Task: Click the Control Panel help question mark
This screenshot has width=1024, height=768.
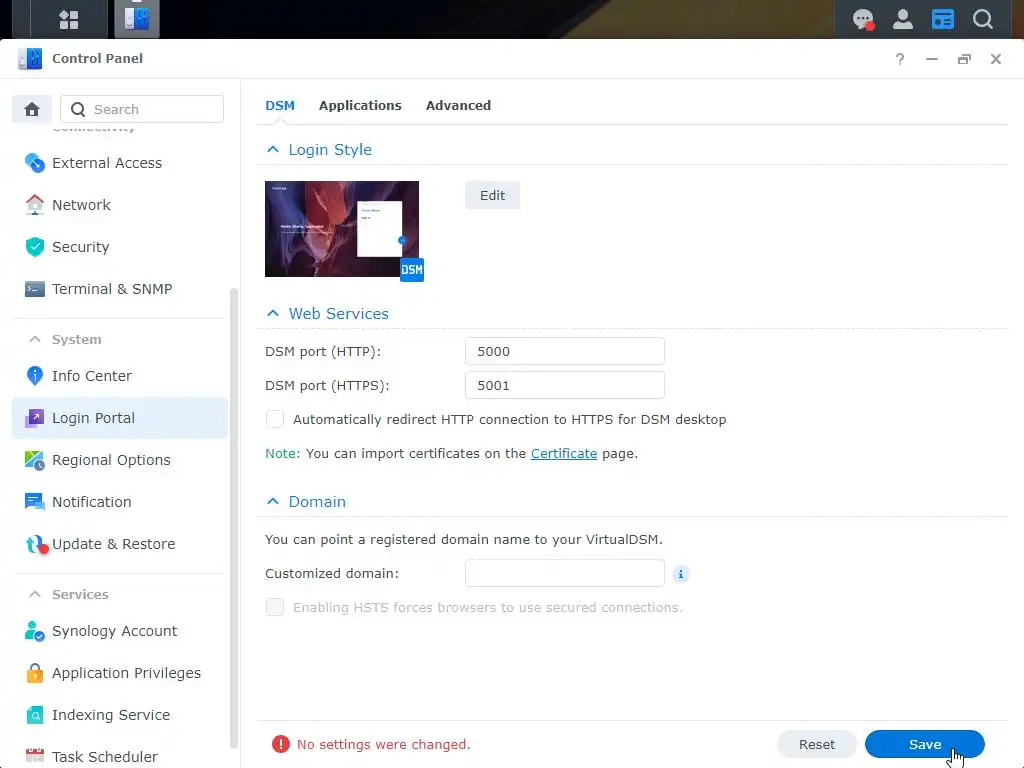Action: pos(899,59)
